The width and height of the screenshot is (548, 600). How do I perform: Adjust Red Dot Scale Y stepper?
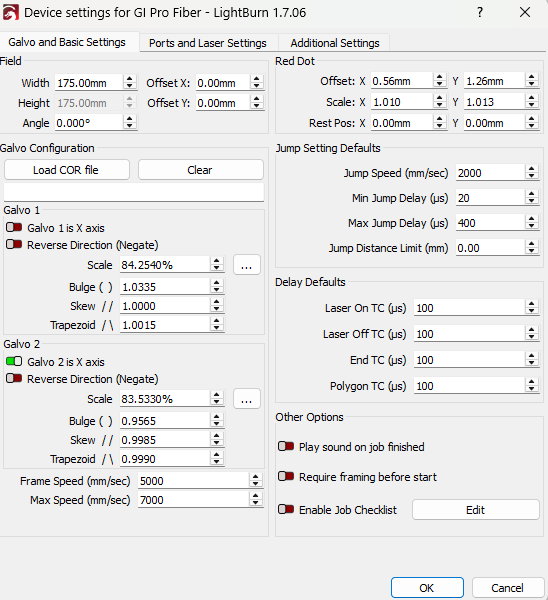[532, 101]
